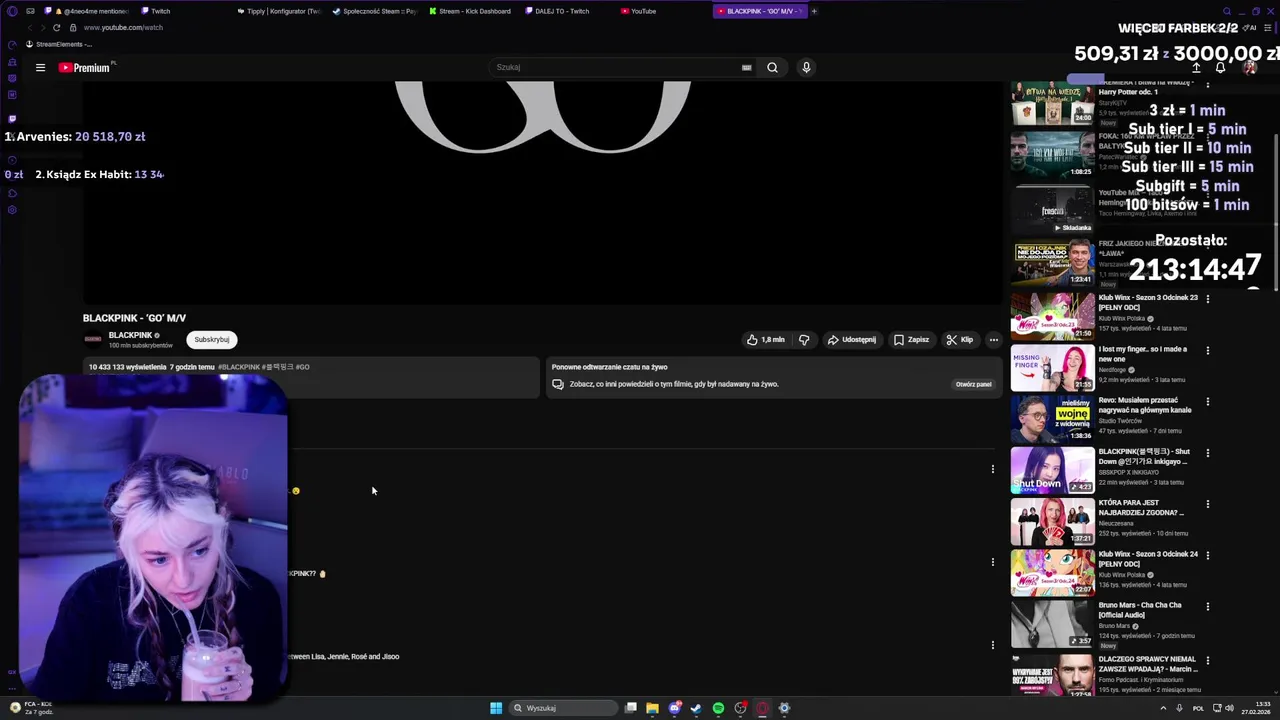Start voice search with microphone icon

coord(806,67)
